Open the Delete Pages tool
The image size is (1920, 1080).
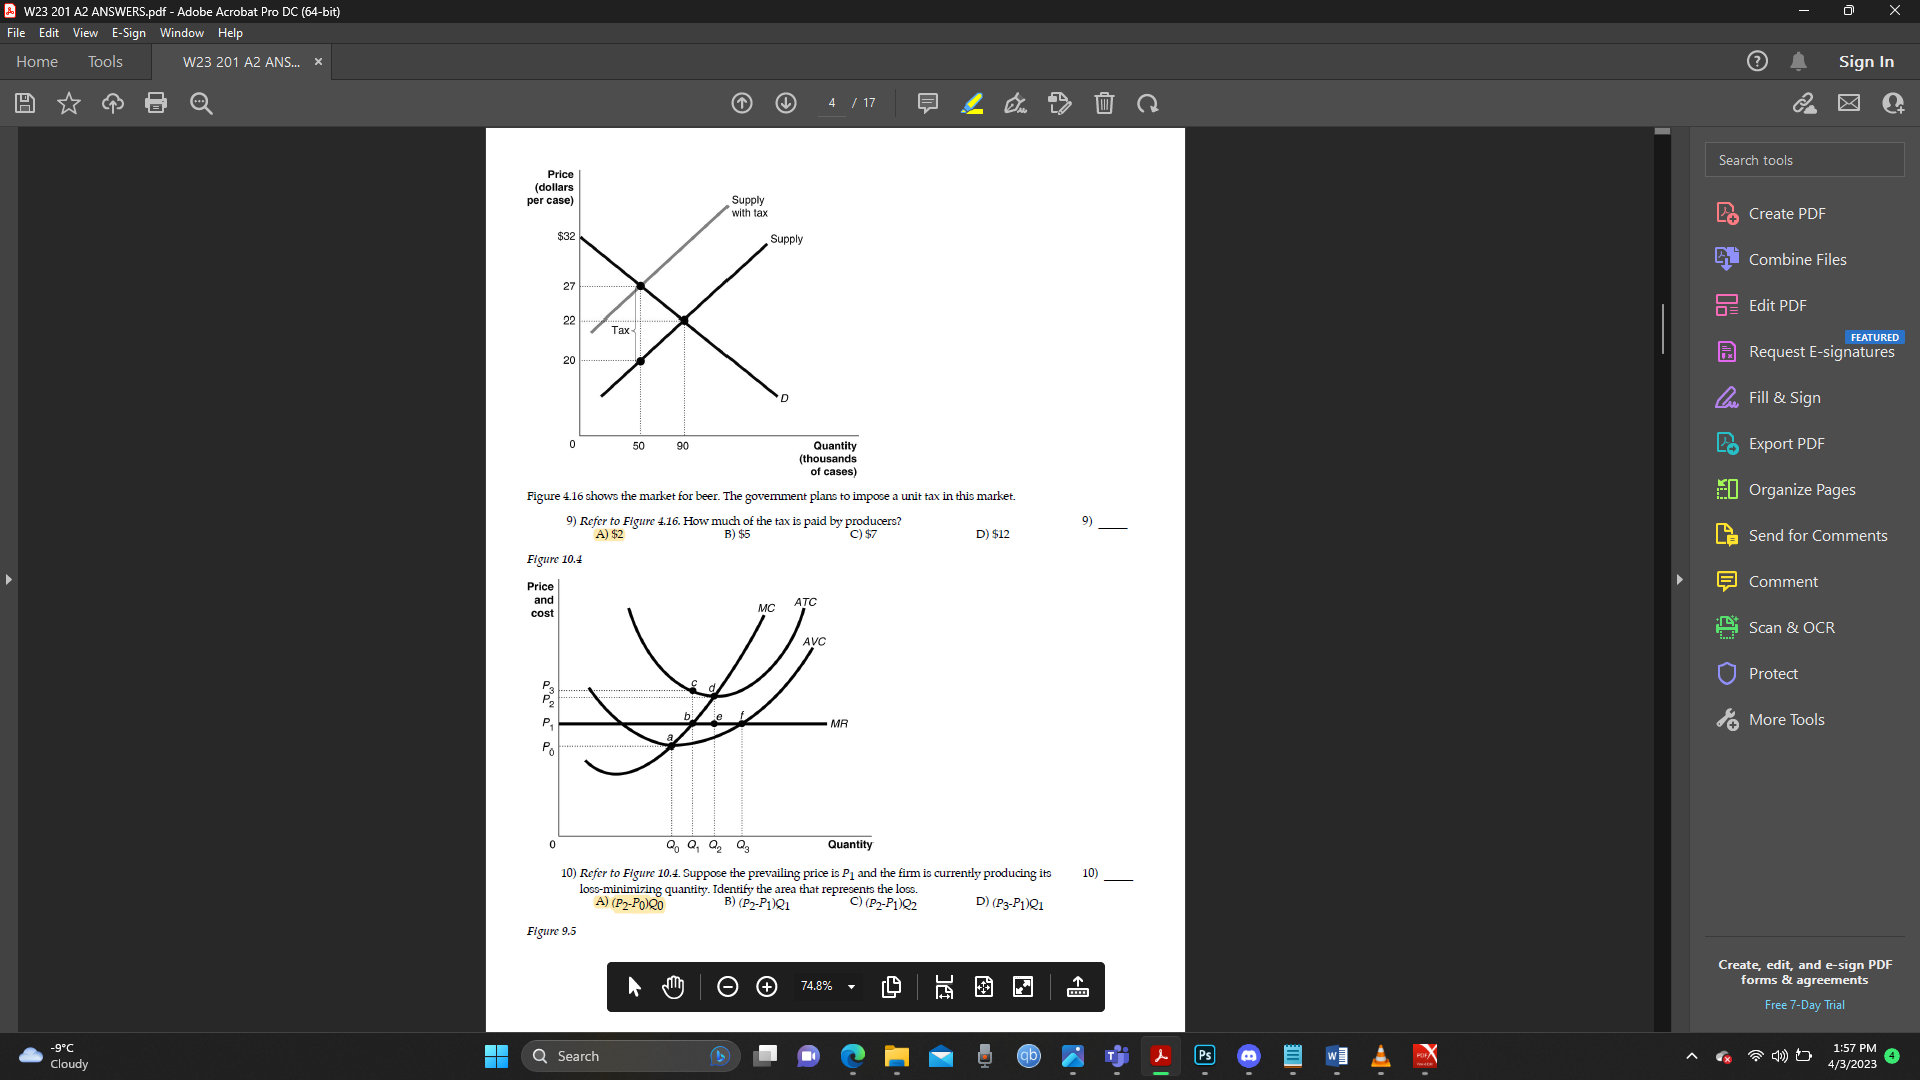click(x=1104, y=103)
